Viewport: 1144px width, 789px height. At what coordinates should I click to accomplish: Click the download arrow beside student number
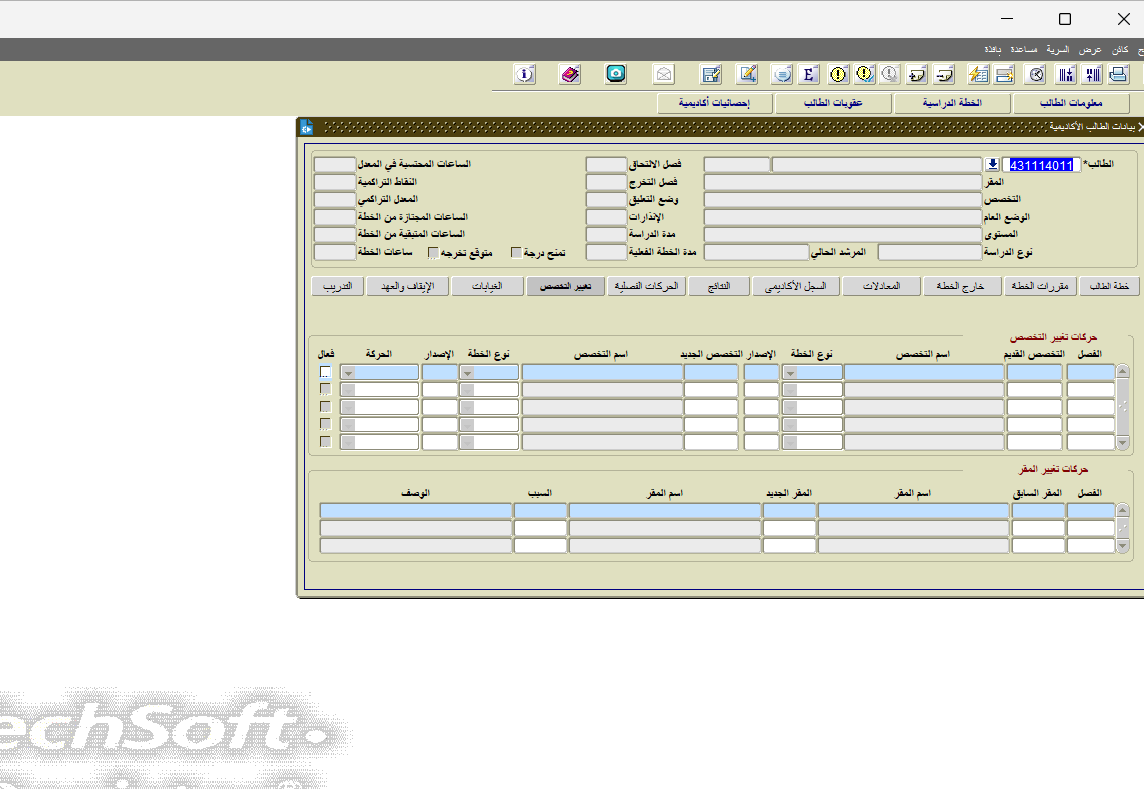click(992, 165)
